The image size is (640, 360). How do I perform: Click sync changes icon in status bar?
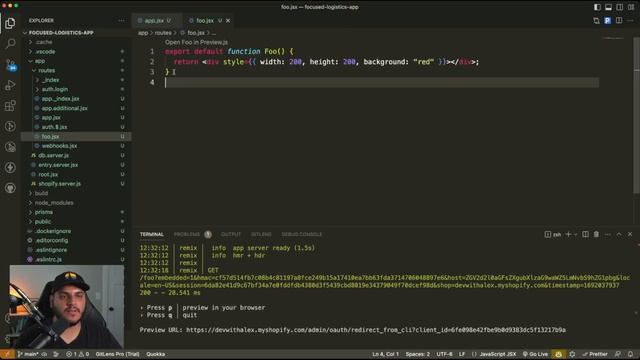pyautogui.click(x=44, y=354)
